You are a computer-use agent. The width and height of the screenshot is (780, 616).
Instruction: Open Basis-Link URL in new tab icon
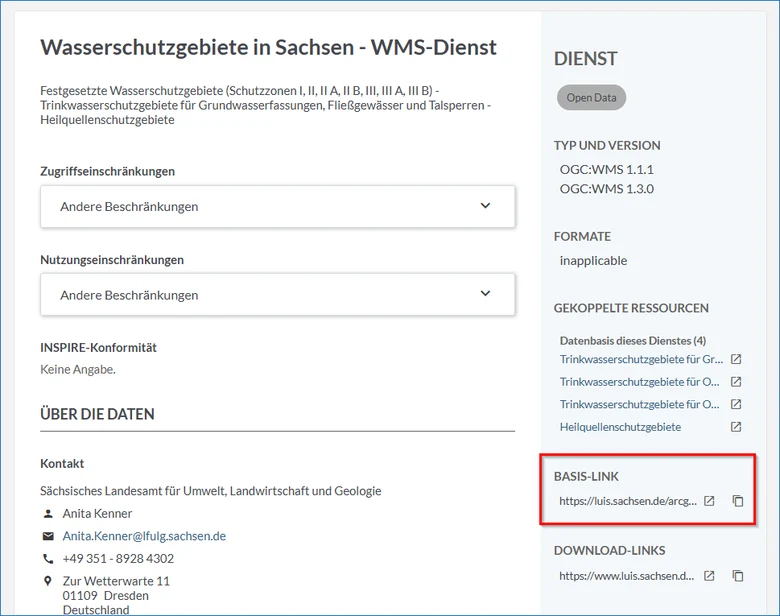(x=709, y=501)
